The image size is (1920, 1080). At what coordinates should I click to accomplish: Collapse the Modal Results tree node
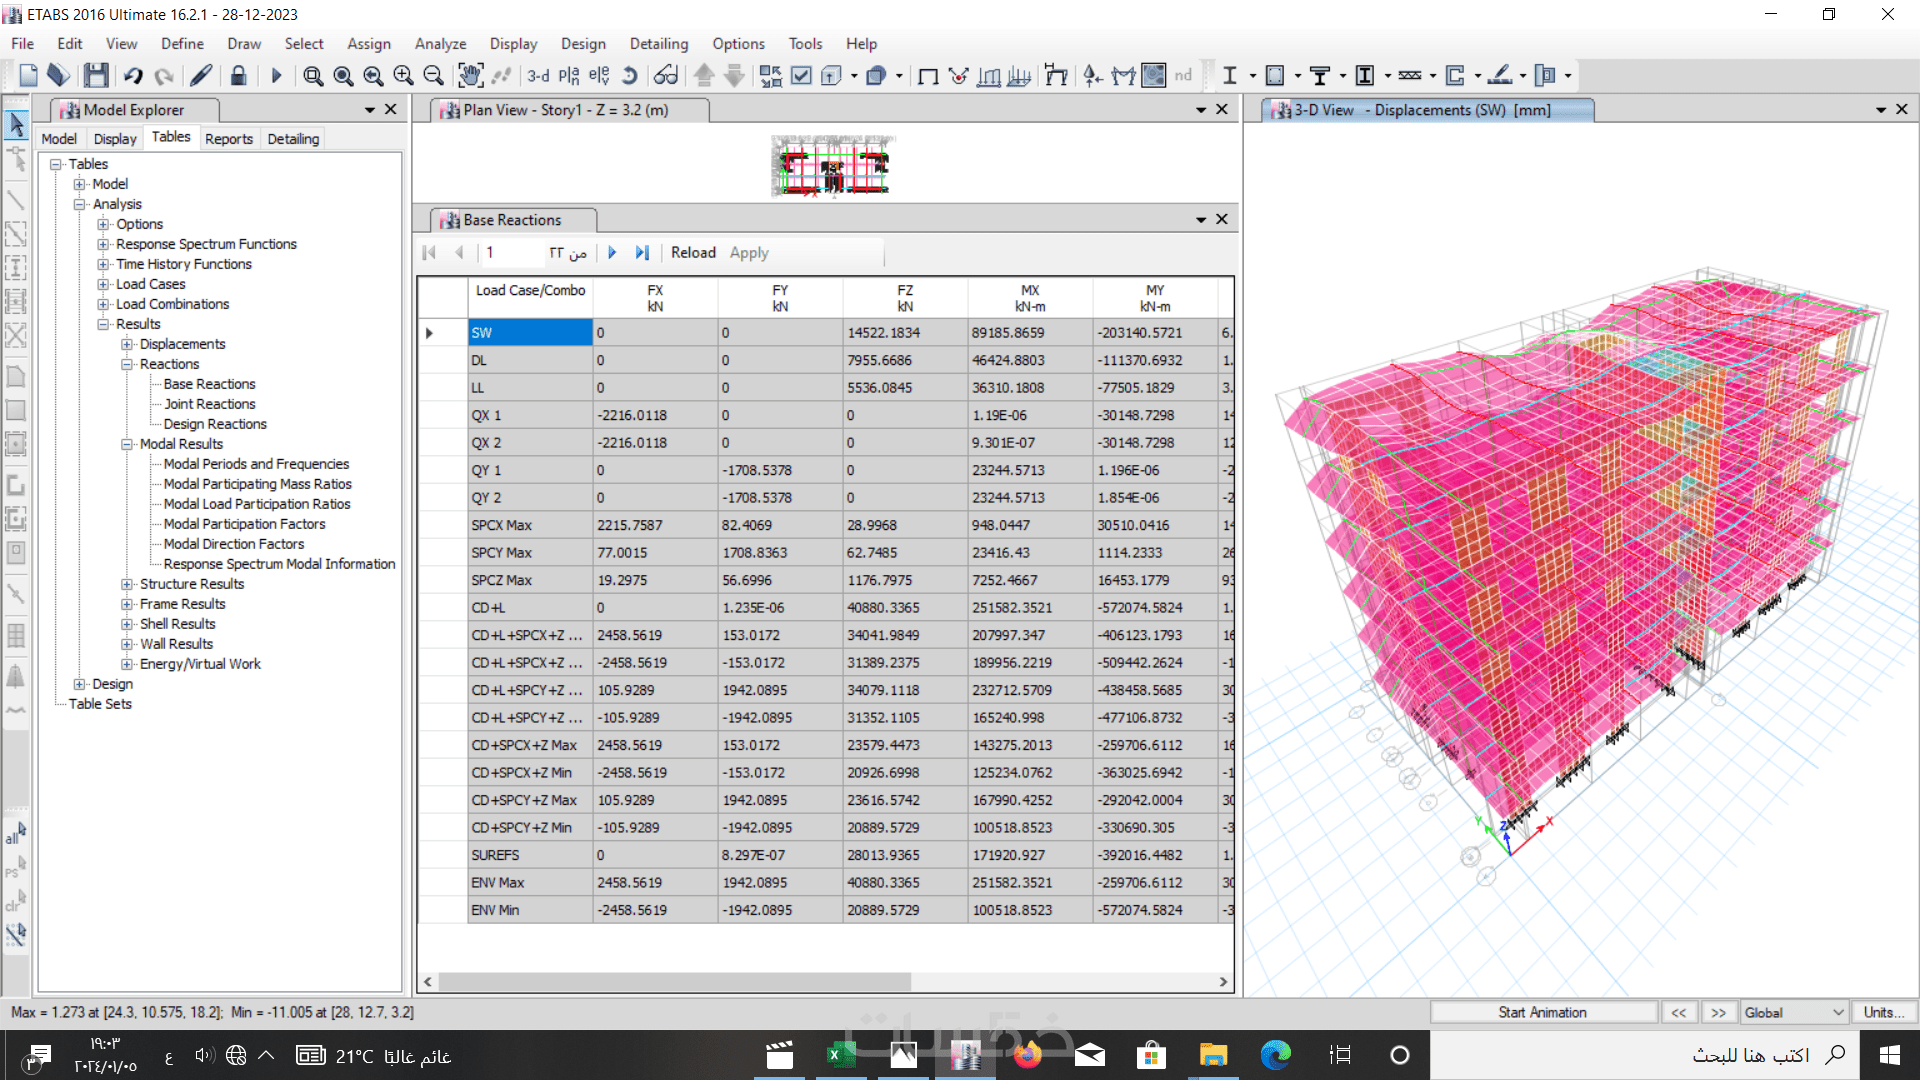127,444
